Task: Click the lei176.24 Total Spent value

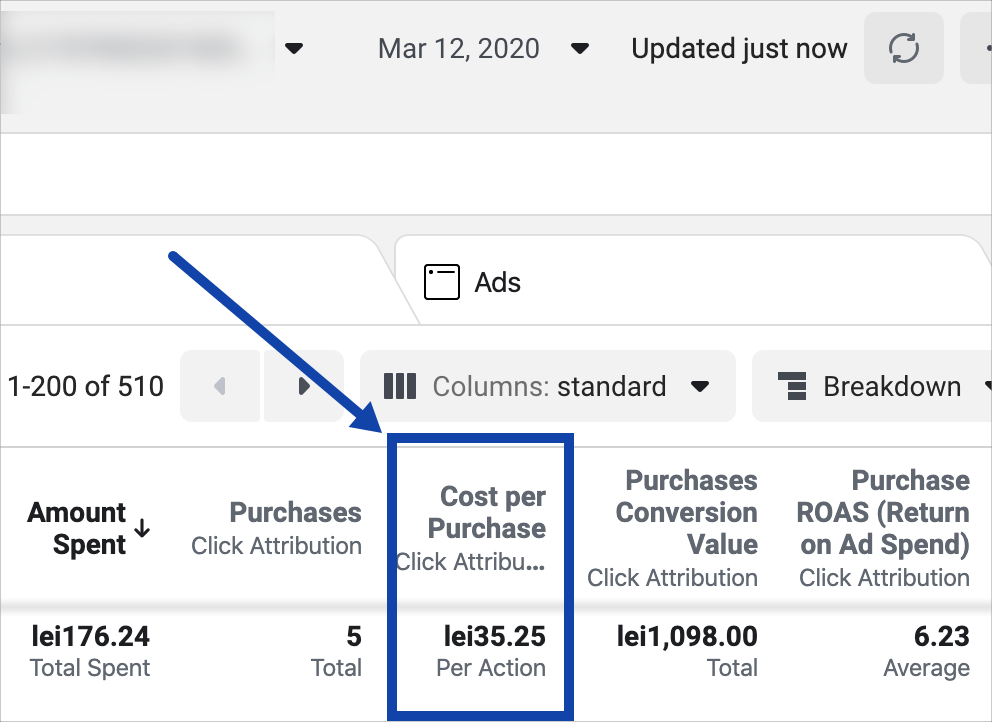Action: tap(90, 636)
